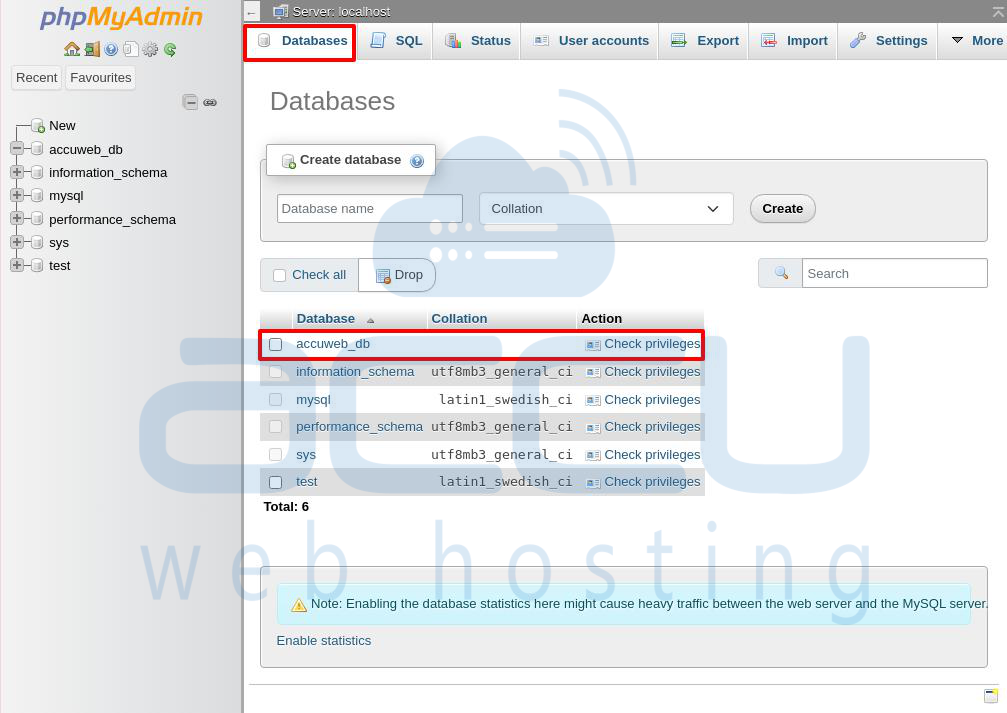1007x713 pixels.
Task: Open the phpMyAdmin documentation help icon
Action: tap(111, 49)
